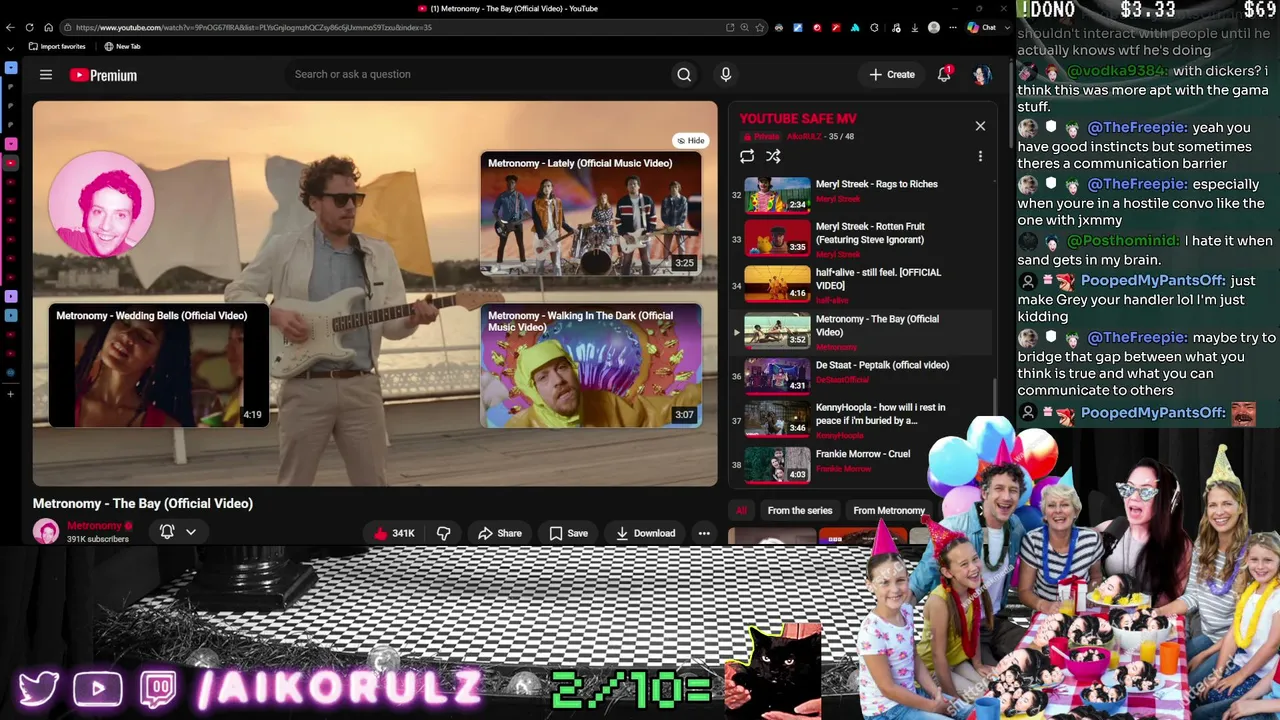The height and width of the screenshot is (720, 1280).
Task: Download the video
Action: pyautogui.click(x=645, y=533)
